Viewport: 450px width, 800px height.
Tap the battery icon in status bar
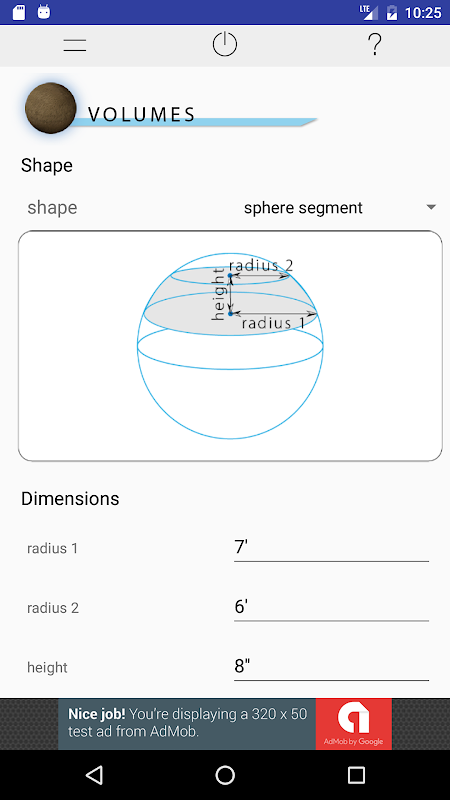point(391,12)
